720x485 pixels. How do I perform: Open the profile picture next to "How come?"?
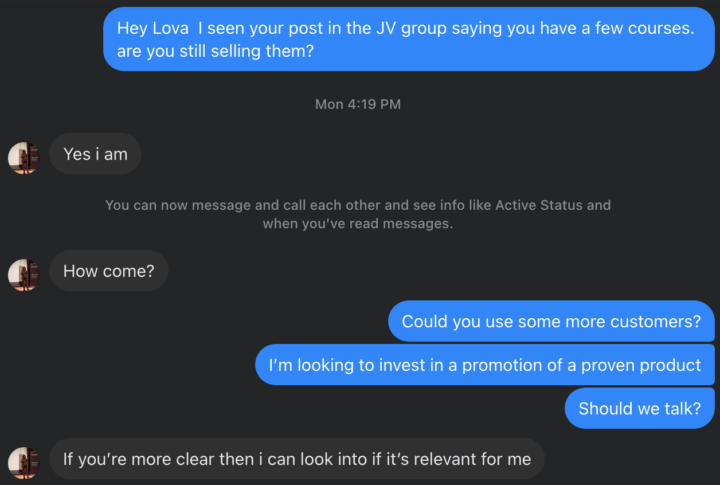coord(24,273)
